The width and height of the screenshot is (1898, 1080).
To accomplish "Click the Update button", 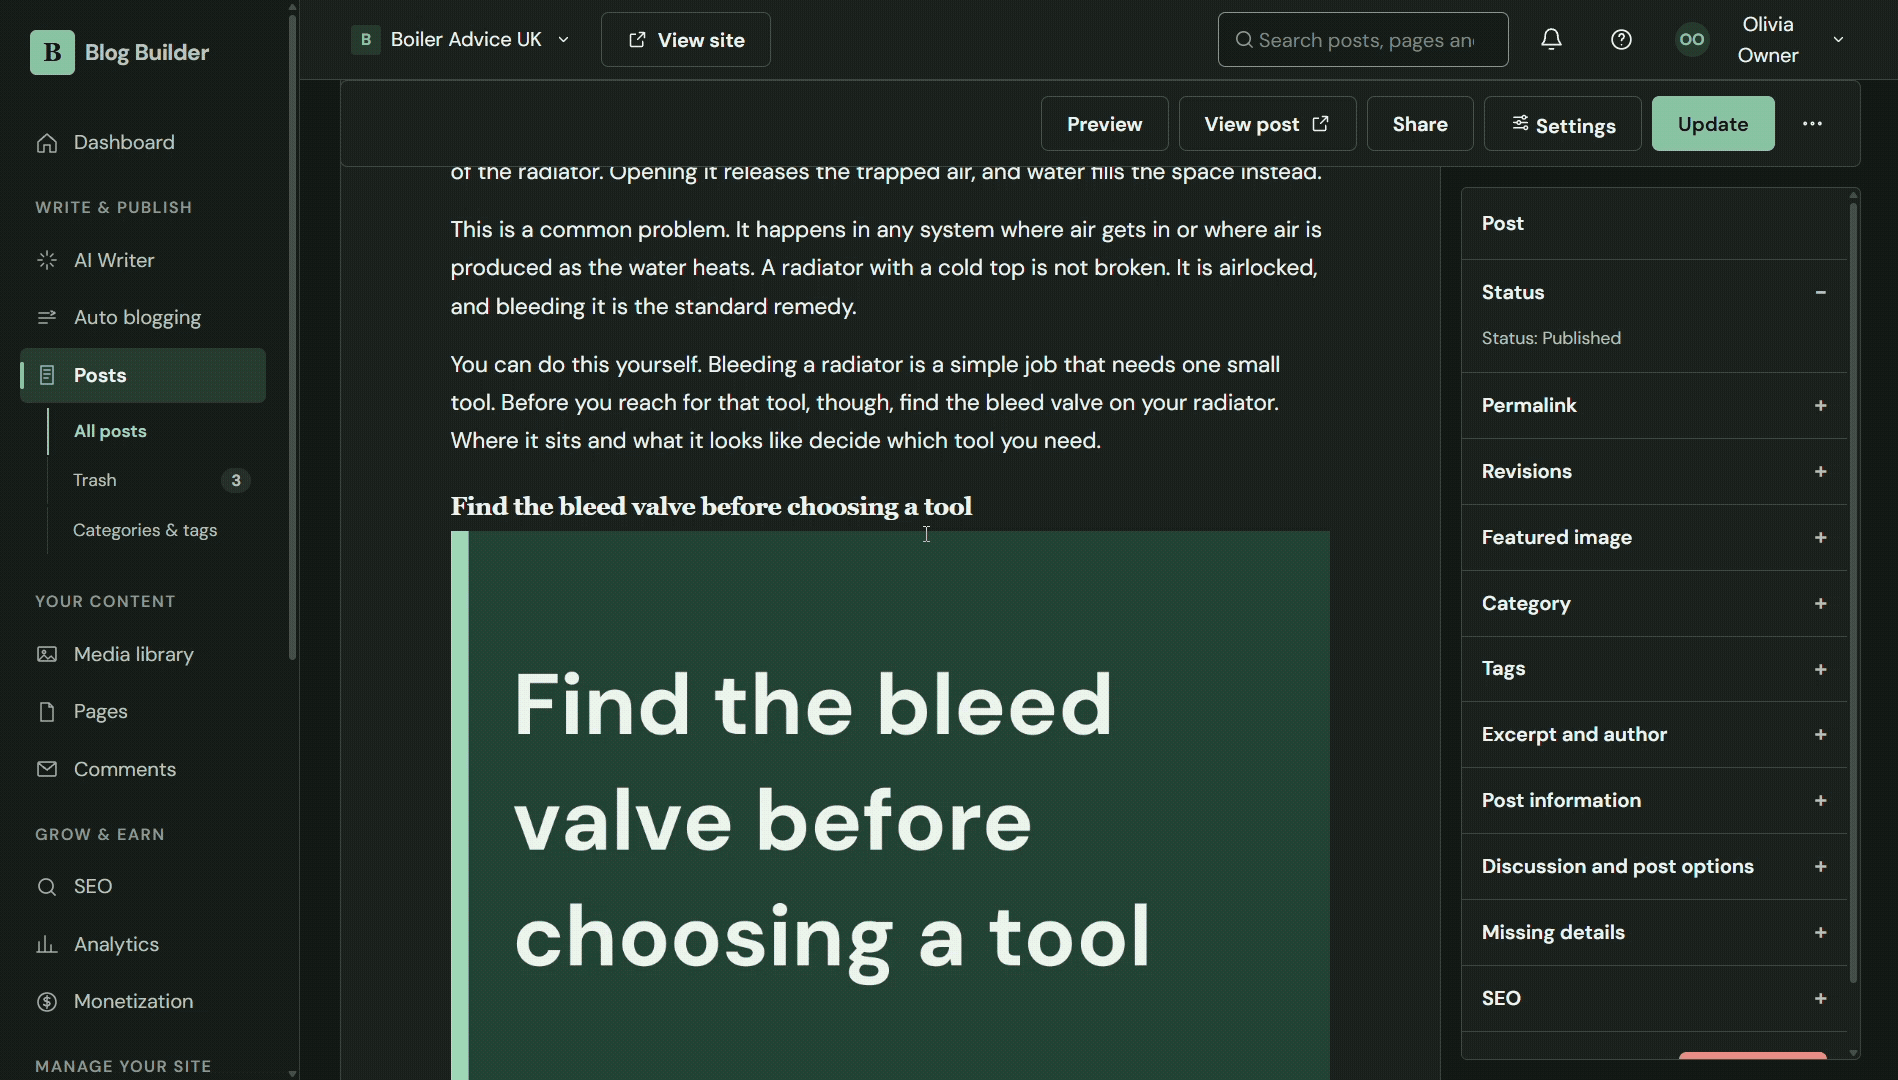I will click(x=1713, y=124).
